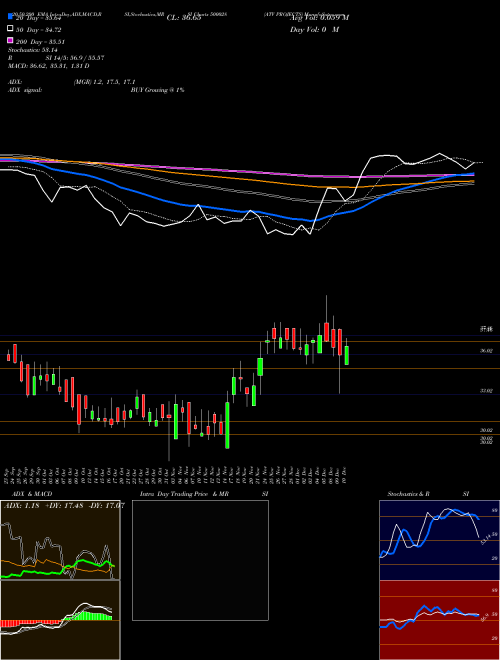Viewport: 500px width, 660px height.
Task: Click the 'ADX & MACD' panel title
Action: coord(32,494)
